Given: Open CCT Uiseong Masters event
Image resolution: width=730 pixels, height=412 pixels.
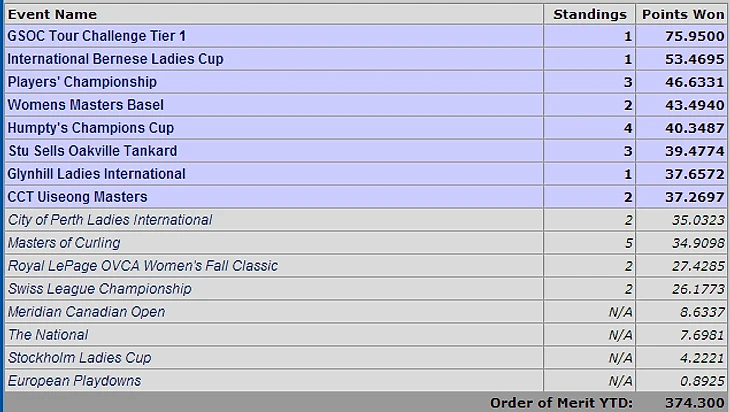Looking at the screenshot, I should click(x=77, y=197).
